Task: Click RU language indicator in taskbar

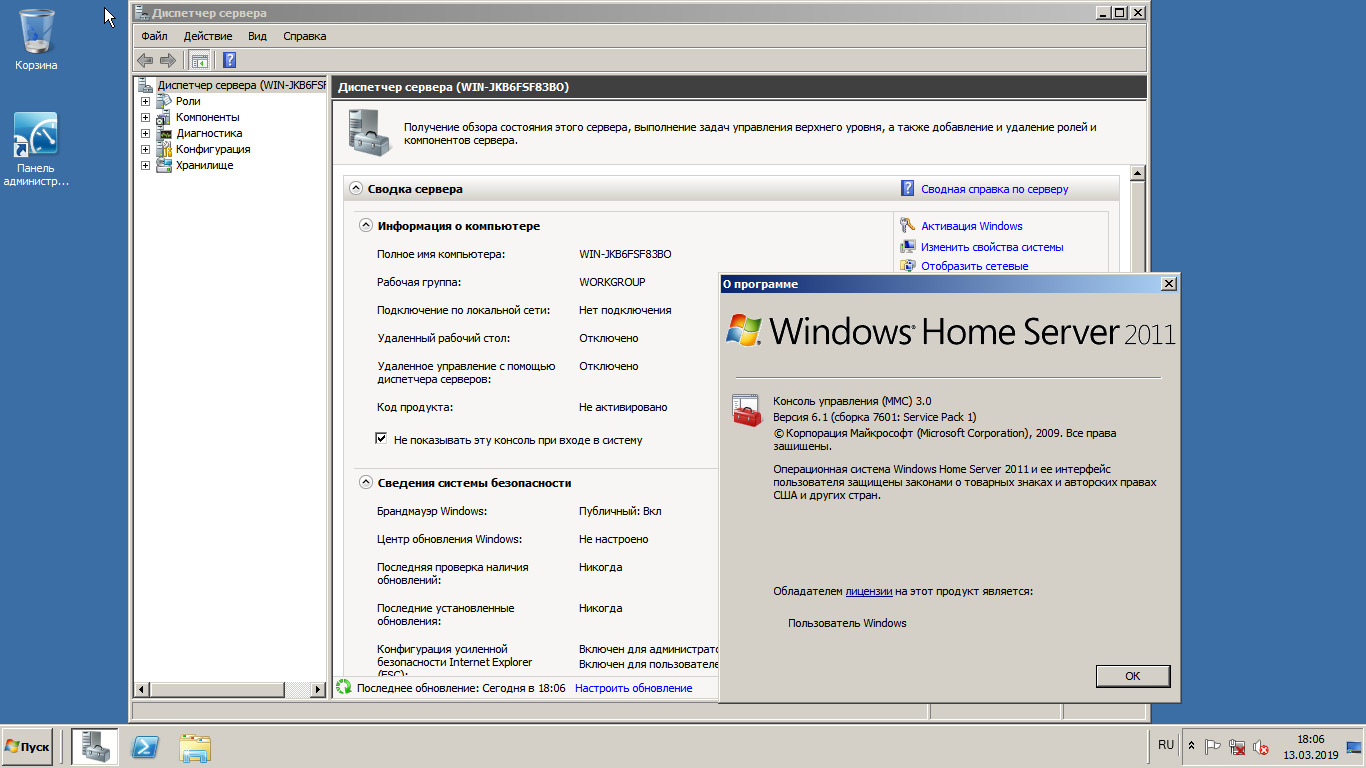Action: pos(1166,745)
